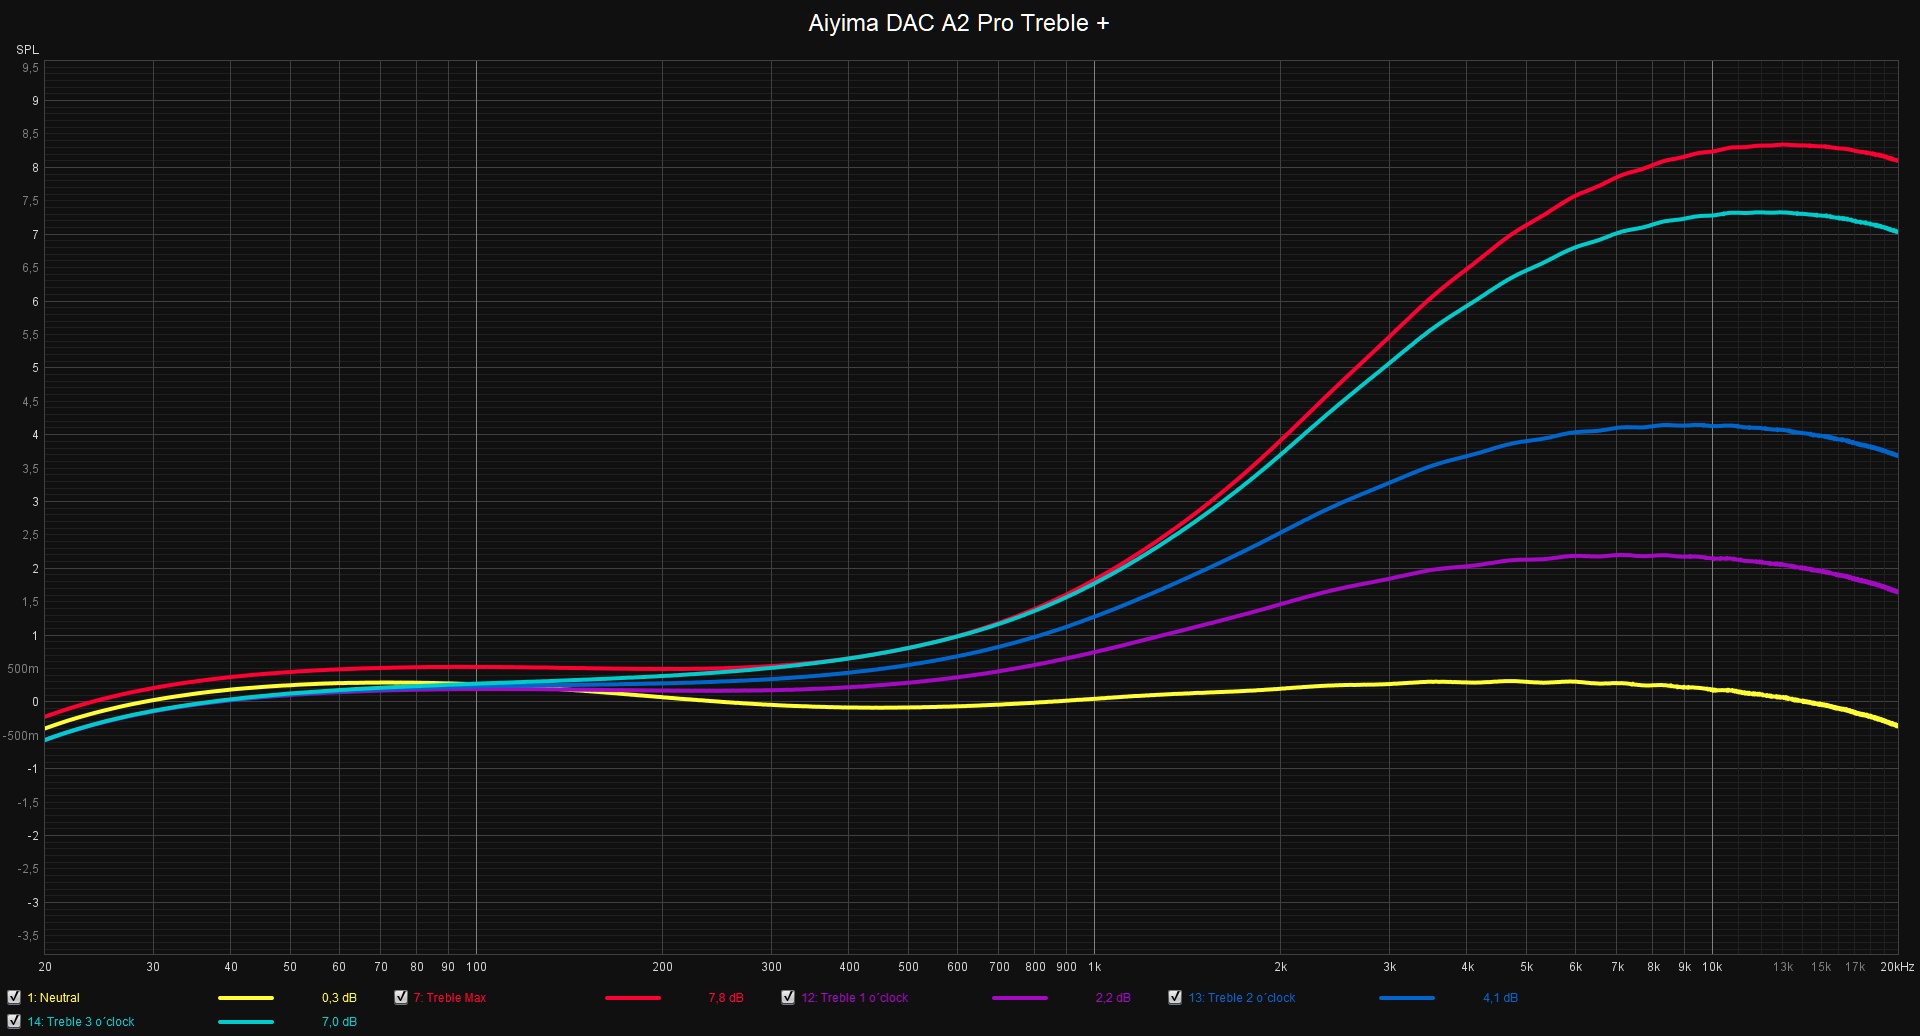Click the 7,8 dB Treble Max value
This screenshot has height=1036, width=1920.
click(x=726, y=998)
